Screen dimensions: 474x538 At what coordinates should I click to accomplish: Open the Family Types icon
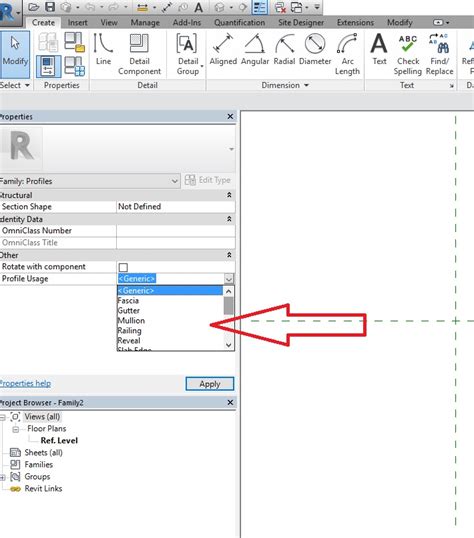[x=74, y=66]
